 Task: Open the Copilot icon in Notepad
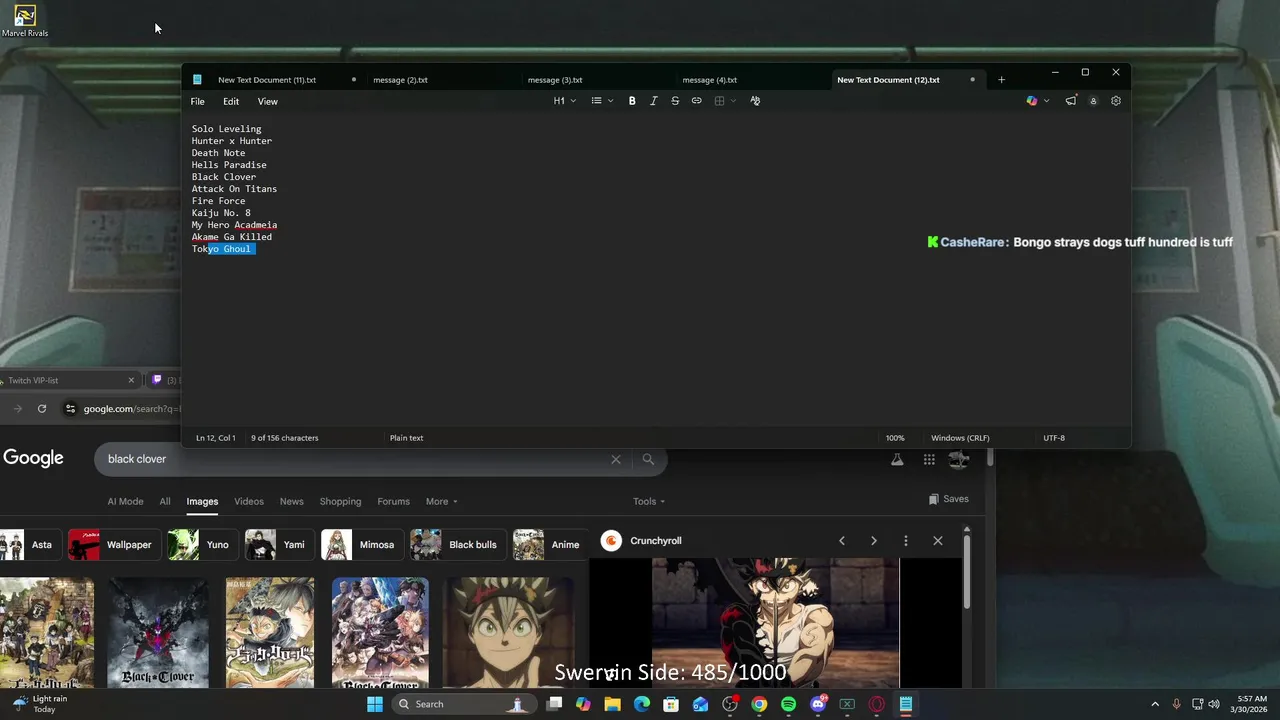click(1032, 101)
